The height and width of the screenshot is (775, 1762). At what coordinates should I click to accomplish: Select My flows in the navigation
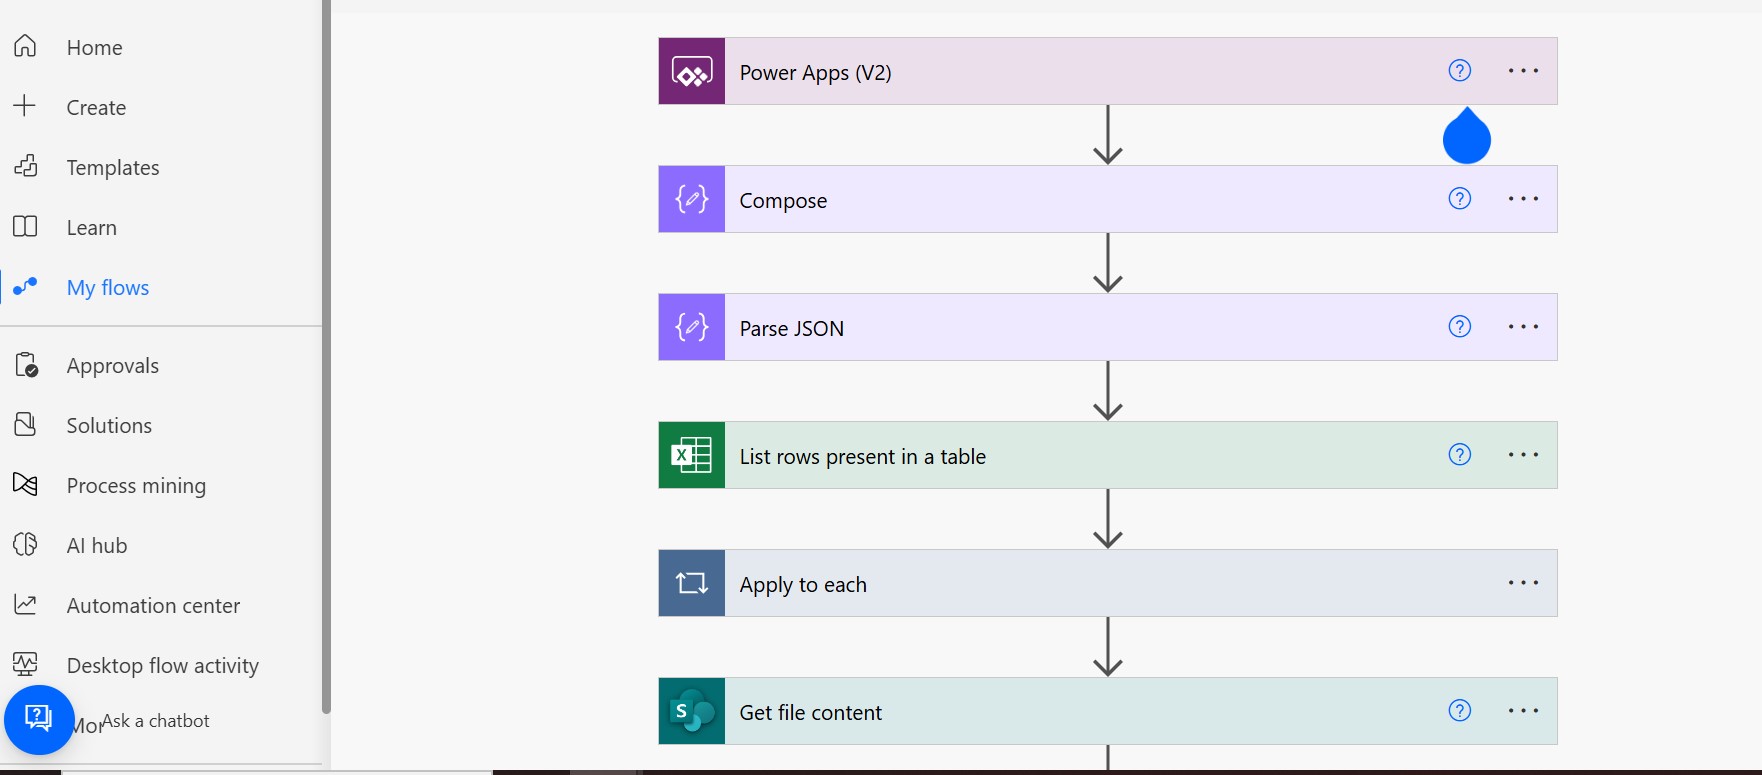coord(108,288)
